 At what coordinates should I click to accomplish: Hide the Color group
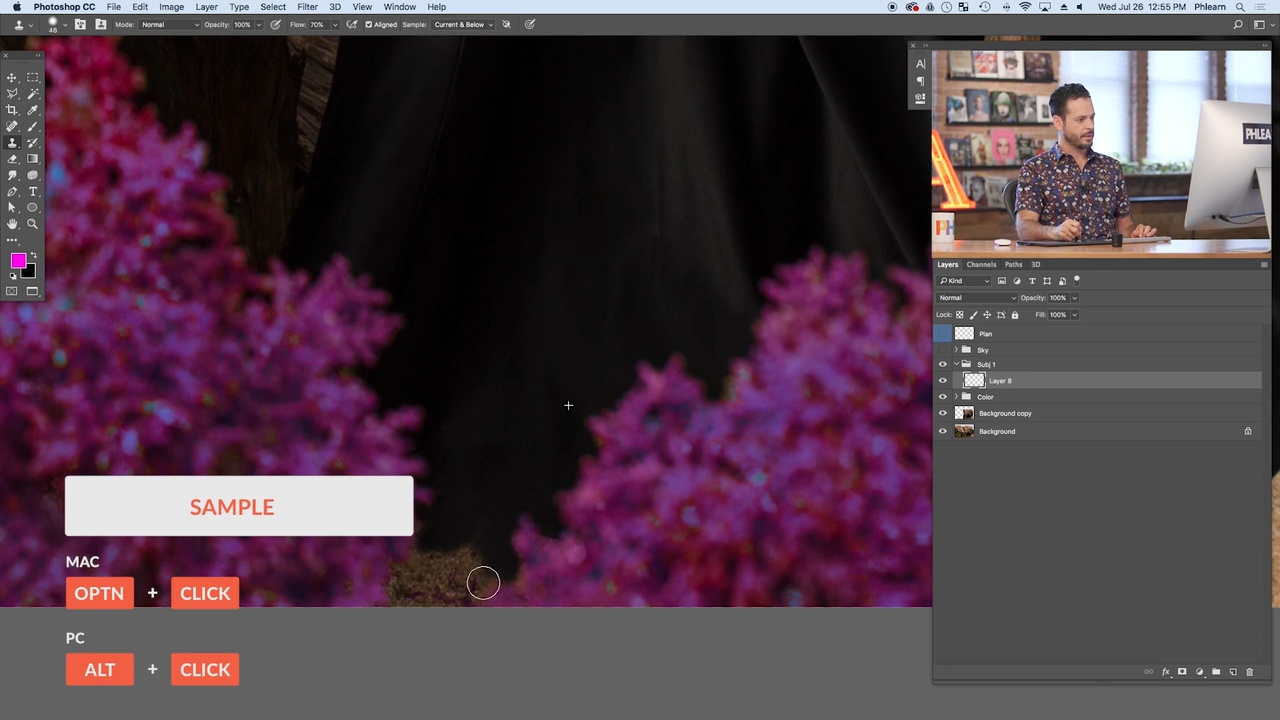pos(942,397)
